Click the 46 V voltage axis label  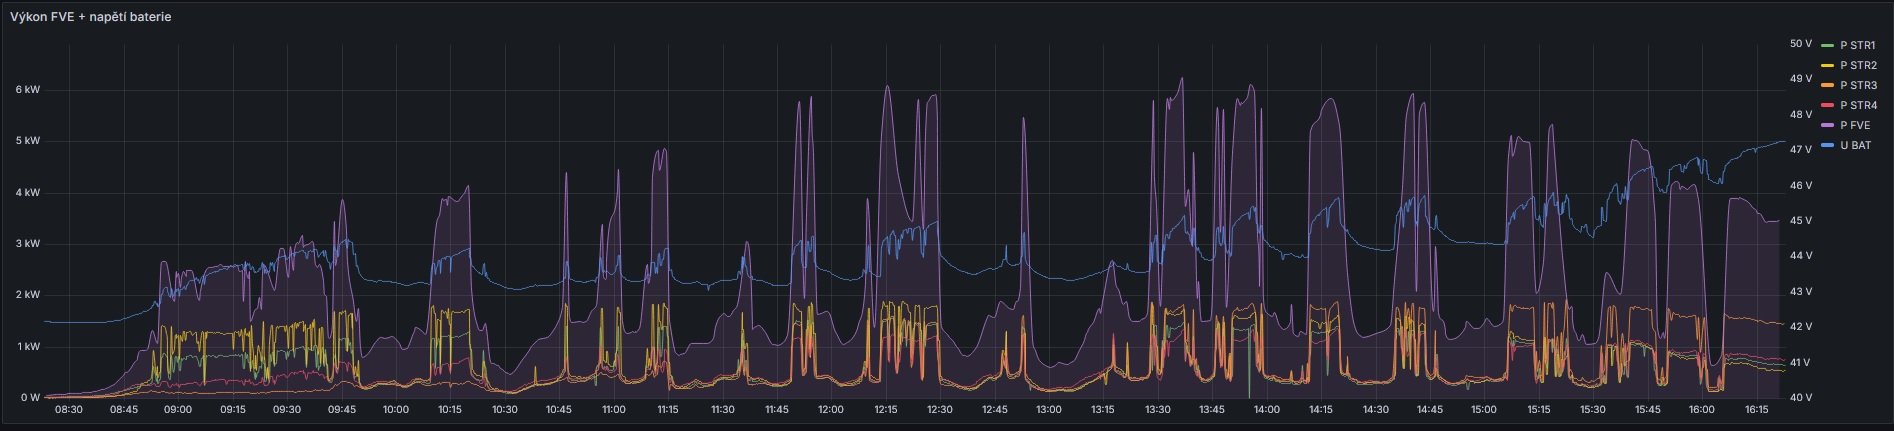click(x=1801, y=186)
